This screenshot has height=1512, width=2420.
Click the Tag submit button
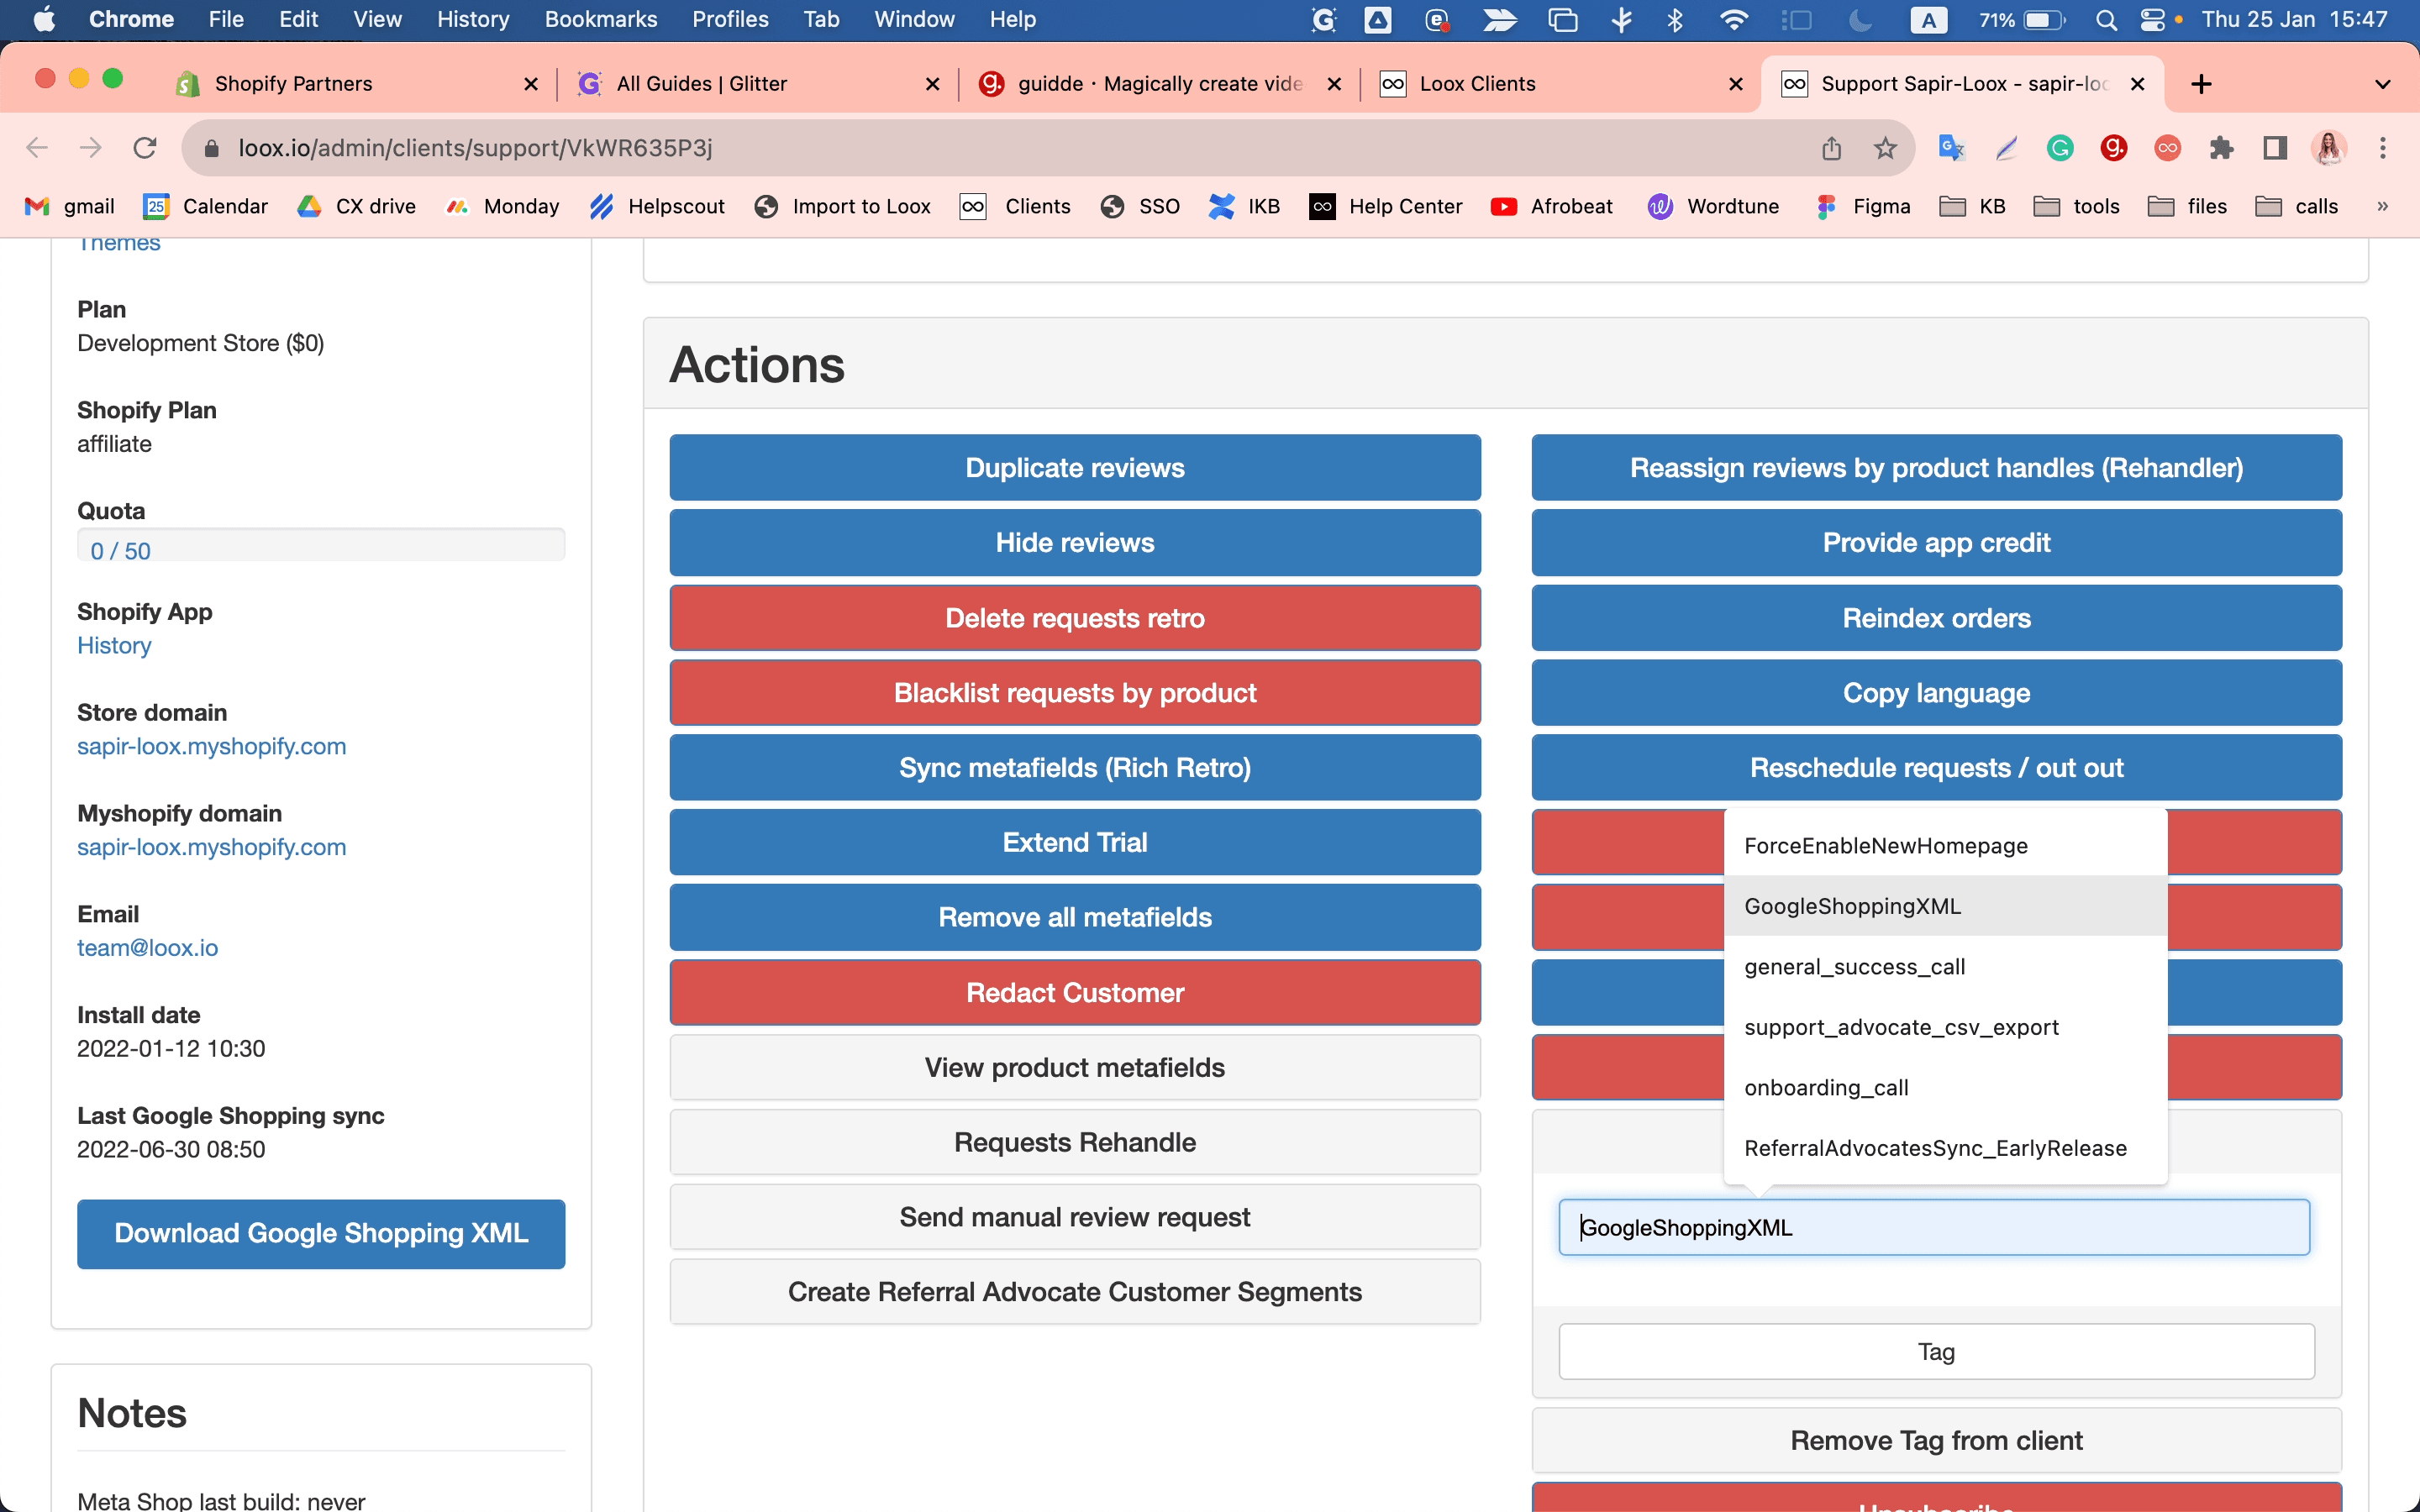[x=1936, y=1351]
